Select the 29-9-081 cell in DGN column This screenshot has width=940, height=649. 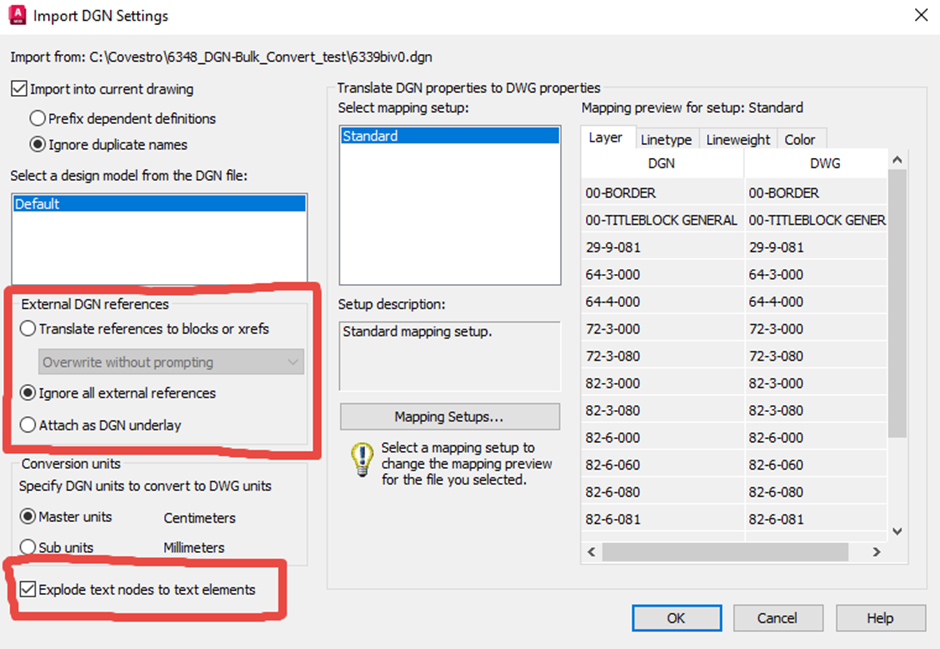click(x=662, y=247)
